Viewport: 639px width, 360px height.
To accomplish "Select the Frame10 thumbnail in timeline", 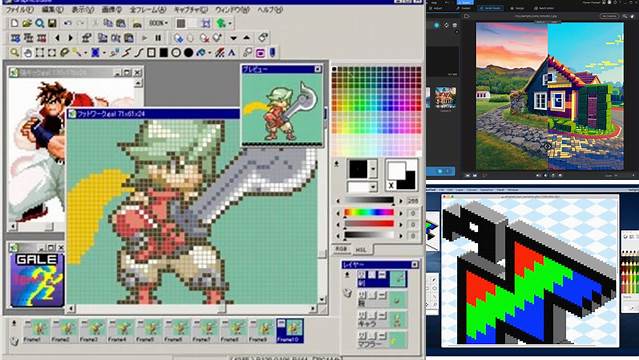I will point(290,331).
